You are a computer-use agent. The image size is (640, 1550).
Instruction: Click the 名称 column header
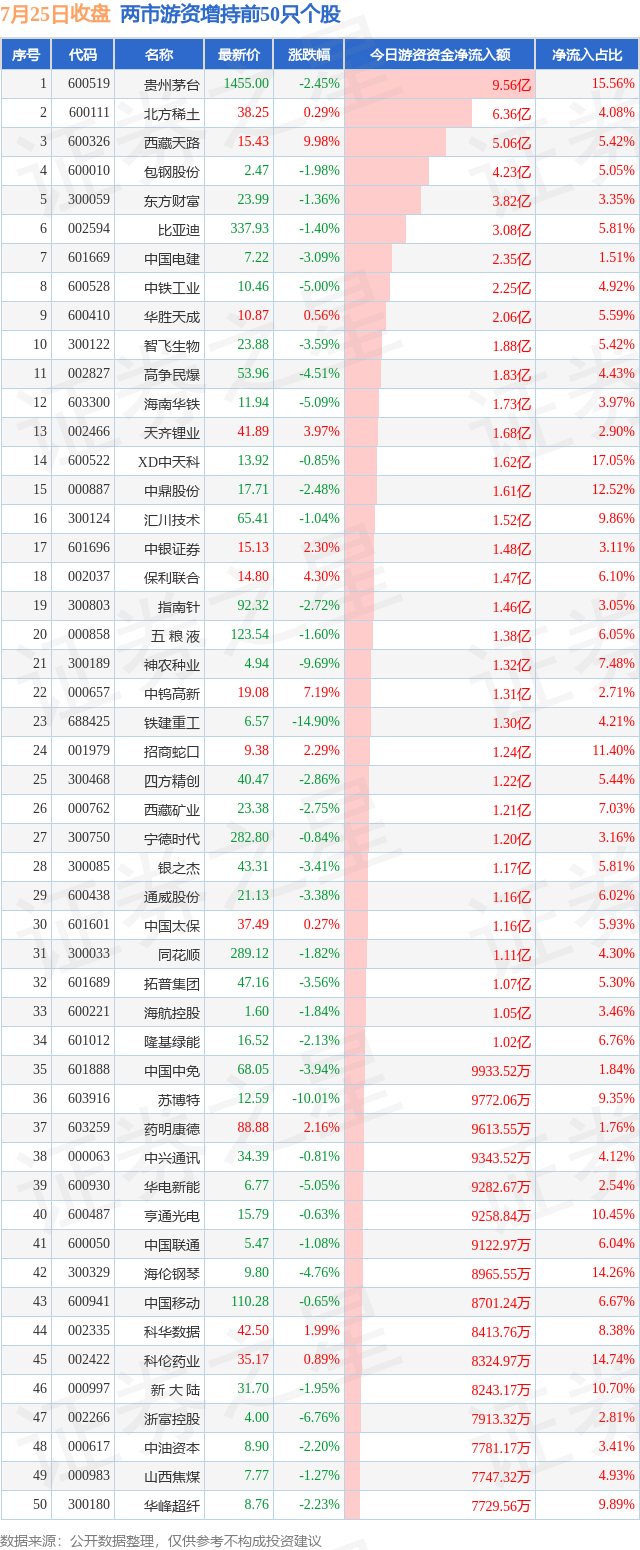click(x=159, y=55)
